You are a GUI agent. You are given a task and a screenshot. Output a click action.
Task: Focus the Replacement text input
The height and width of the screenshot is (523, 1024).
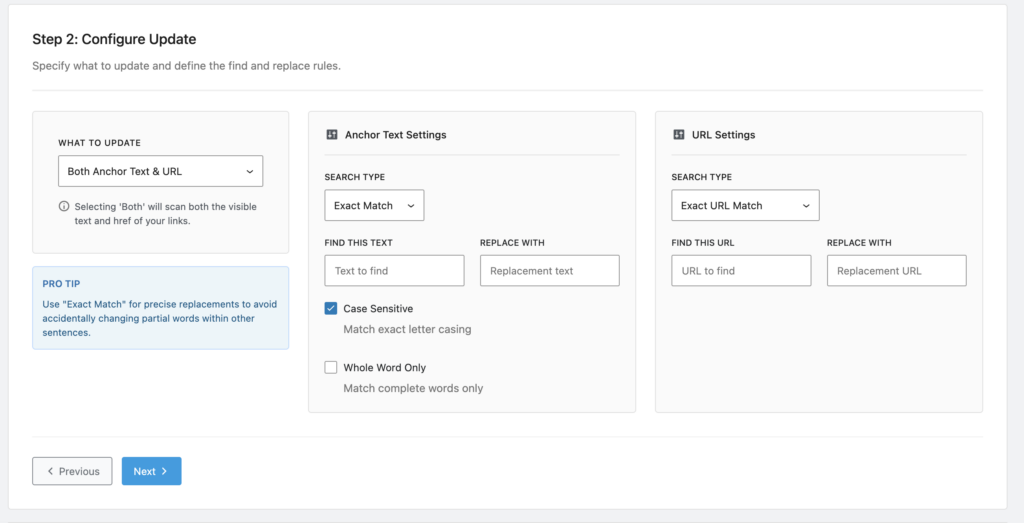coord(549,271)
